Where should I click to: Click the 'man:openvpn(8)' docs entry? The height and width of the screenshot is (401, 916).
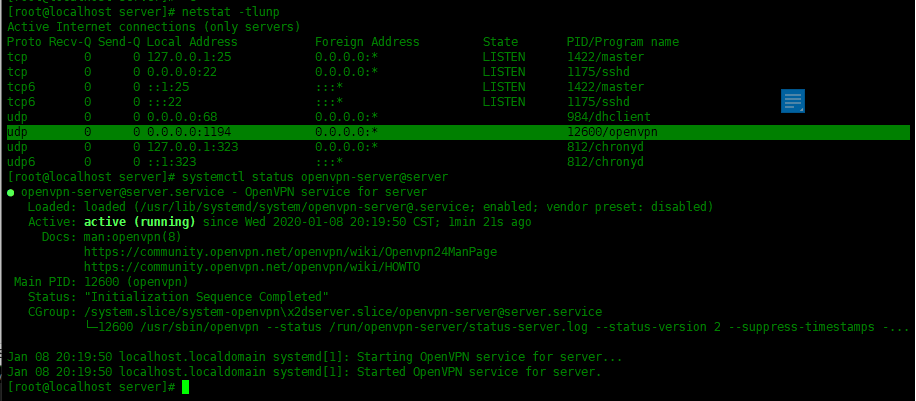point(133,237)
